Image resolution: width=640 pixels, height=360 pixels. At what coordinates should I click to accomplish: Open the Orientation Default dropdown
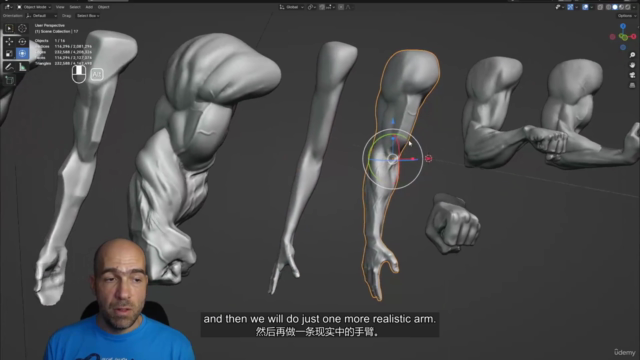(41, 16)
